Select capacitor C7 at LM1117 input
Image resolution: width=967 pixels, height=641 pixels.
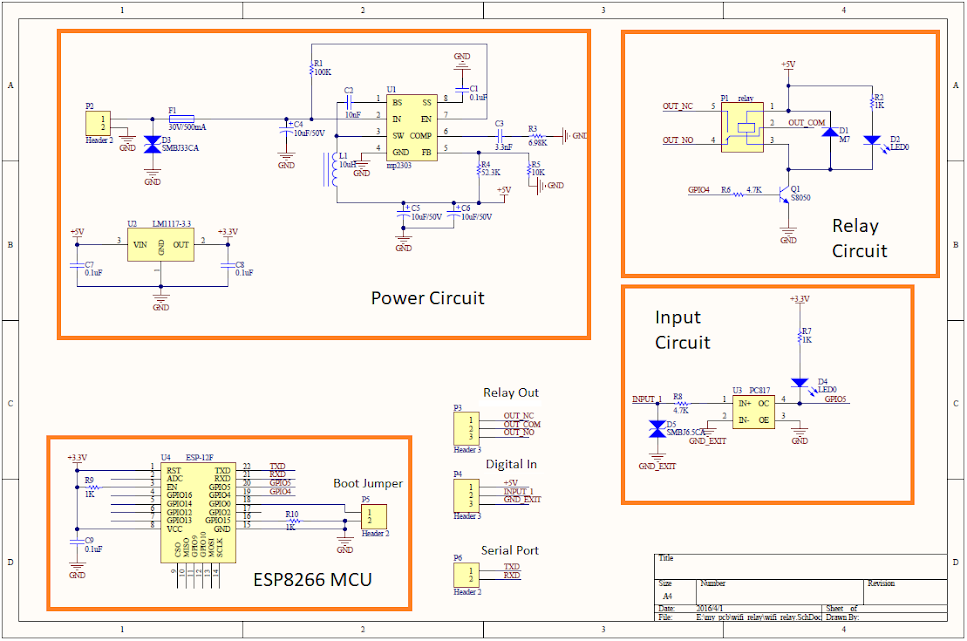[77, 266]
